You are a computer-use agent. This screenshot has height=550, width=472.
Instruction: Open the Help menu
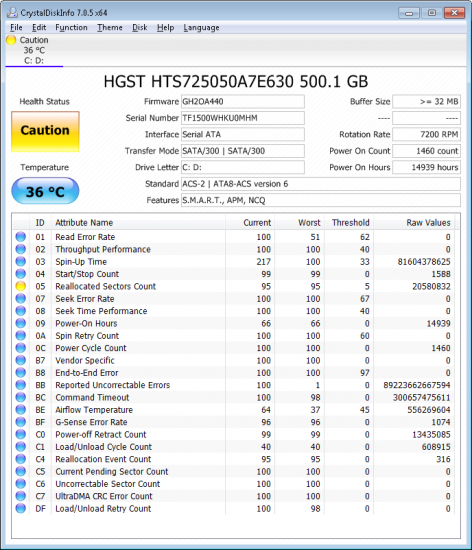(166, 27)
